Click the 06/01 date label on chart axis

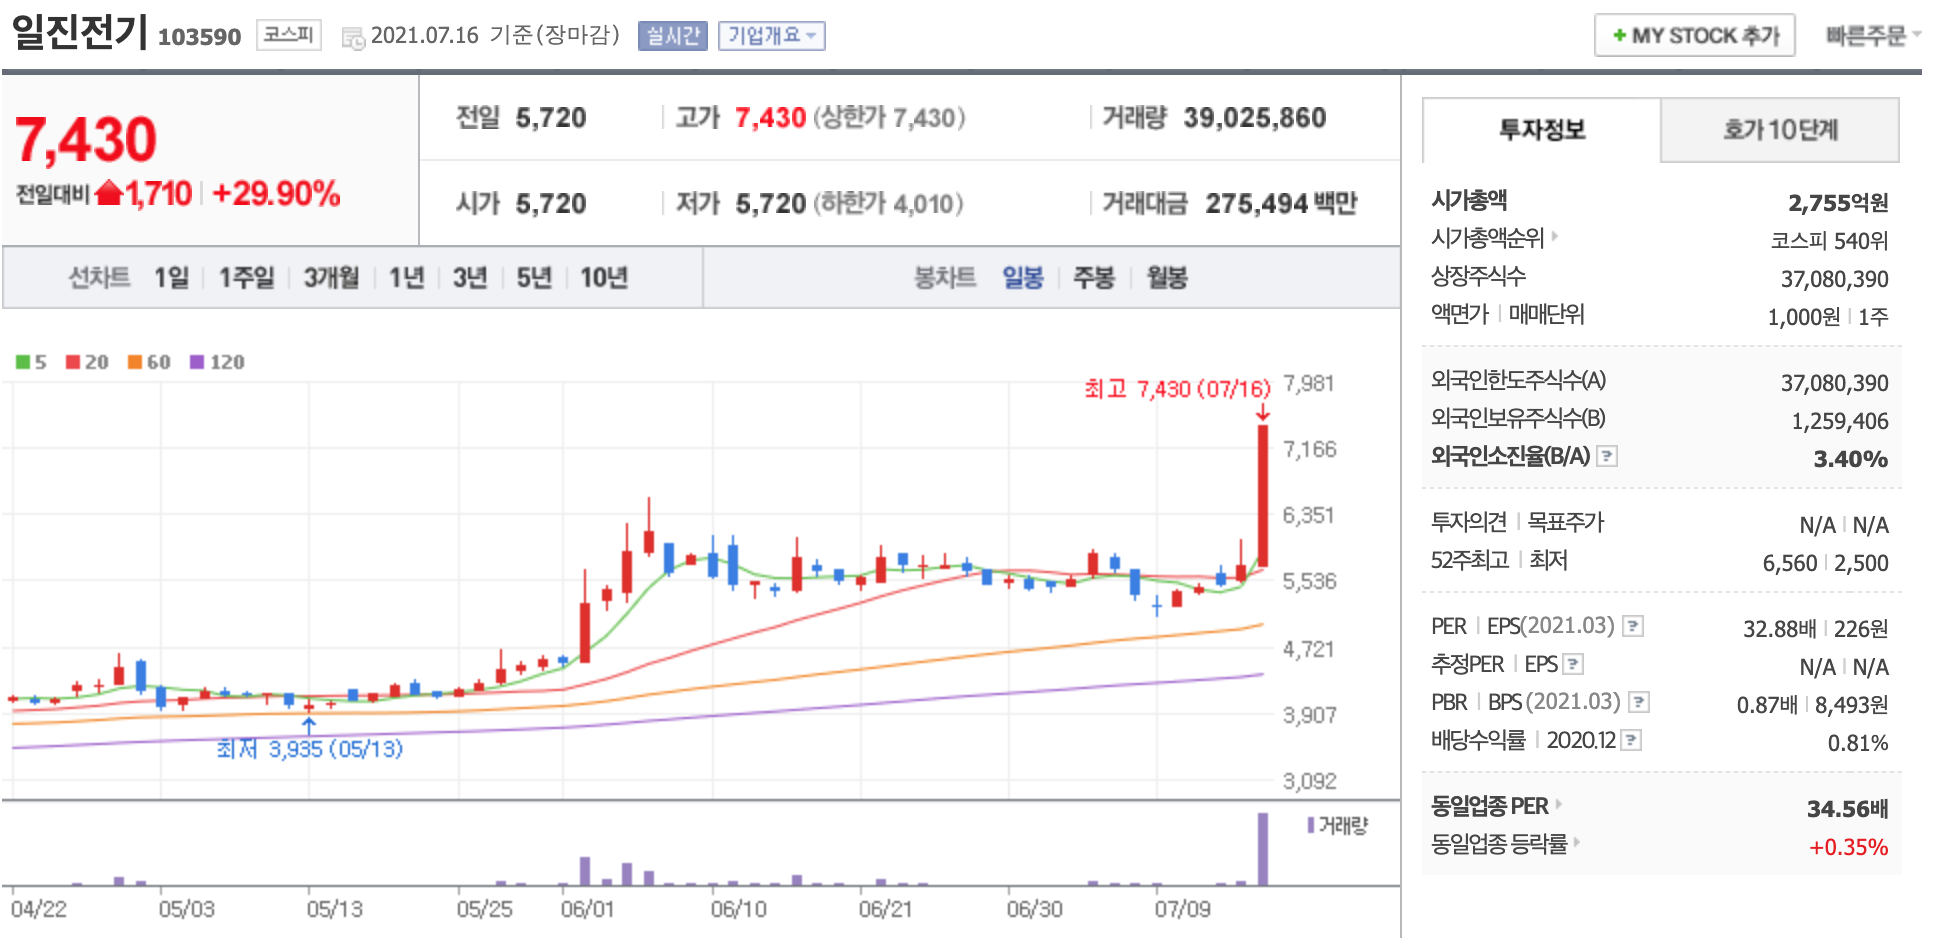pos(588,909)
